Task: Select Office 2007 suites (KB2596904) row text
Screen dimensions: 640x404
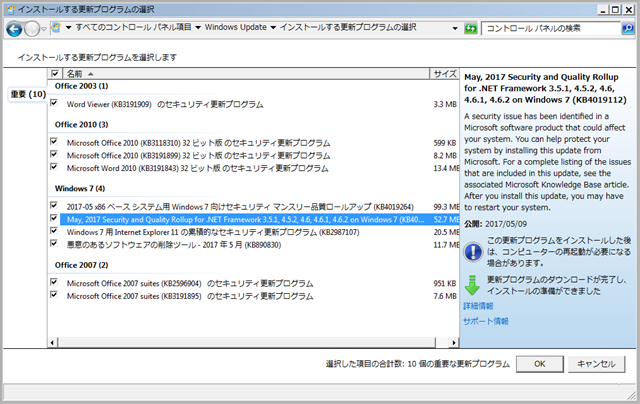Action: click(x=190, y=284)
